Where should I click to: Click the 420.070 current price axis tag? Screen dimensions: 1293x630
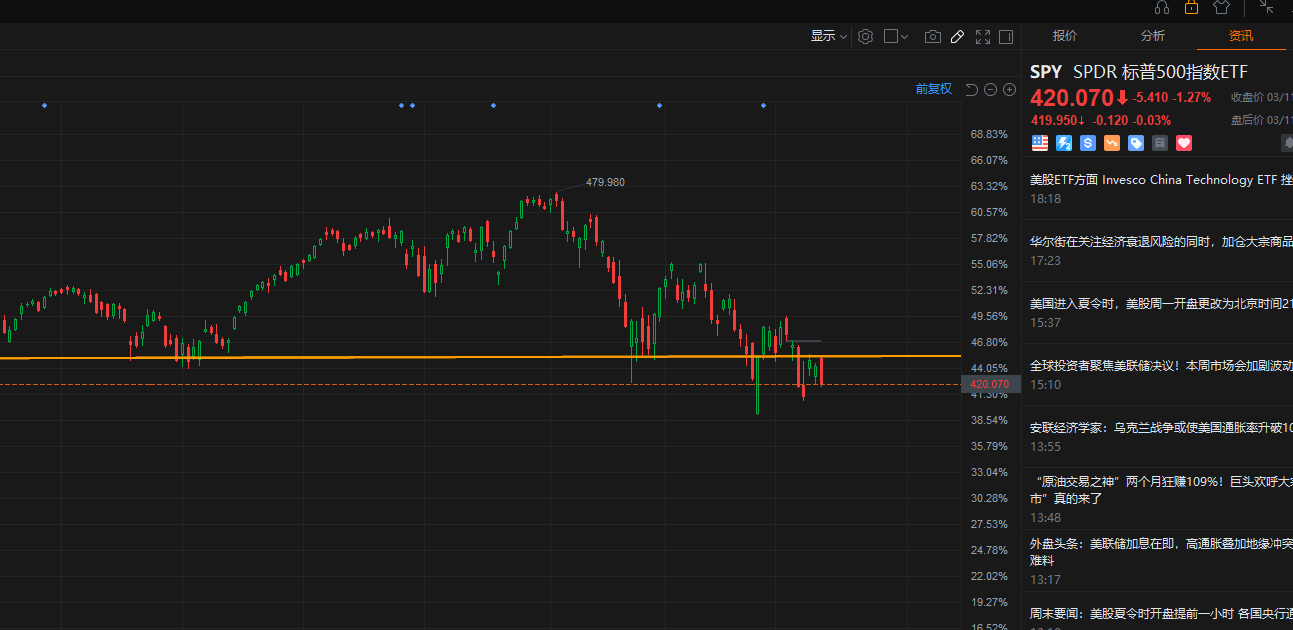(x=989, y=384)
